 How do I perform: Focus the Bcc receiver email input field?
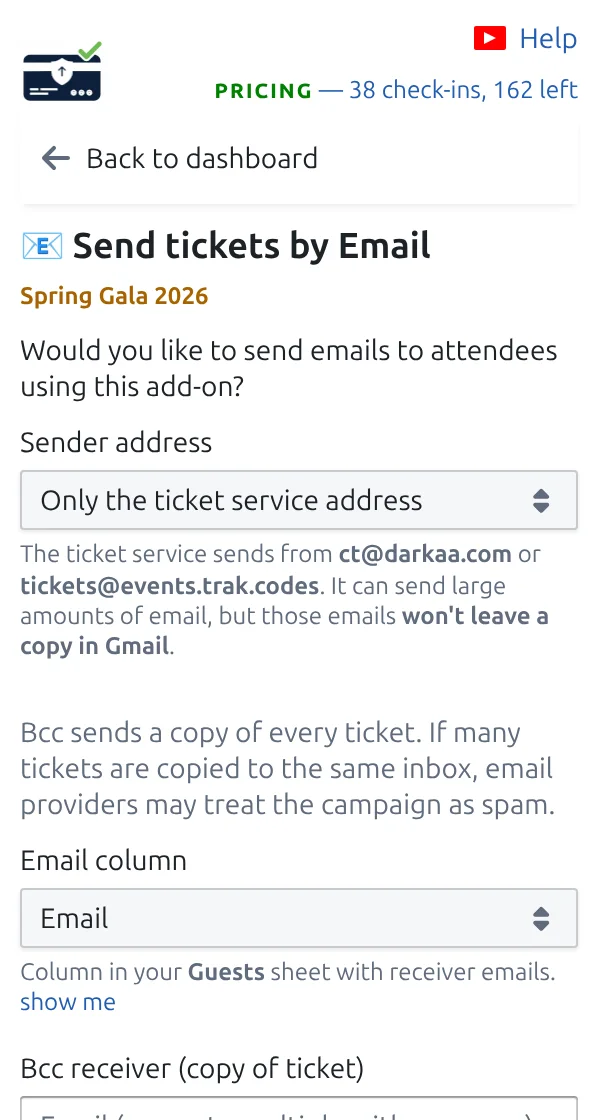(x=299, y=1108)
